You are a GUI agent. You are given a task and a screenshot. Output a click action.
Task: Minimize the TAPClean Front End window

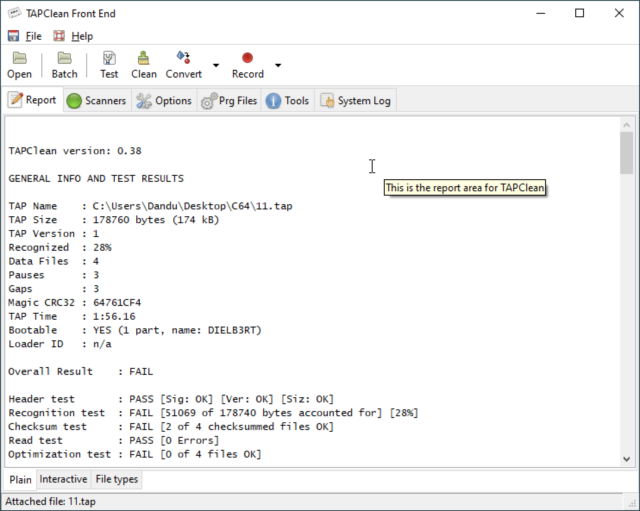[541, 13]
